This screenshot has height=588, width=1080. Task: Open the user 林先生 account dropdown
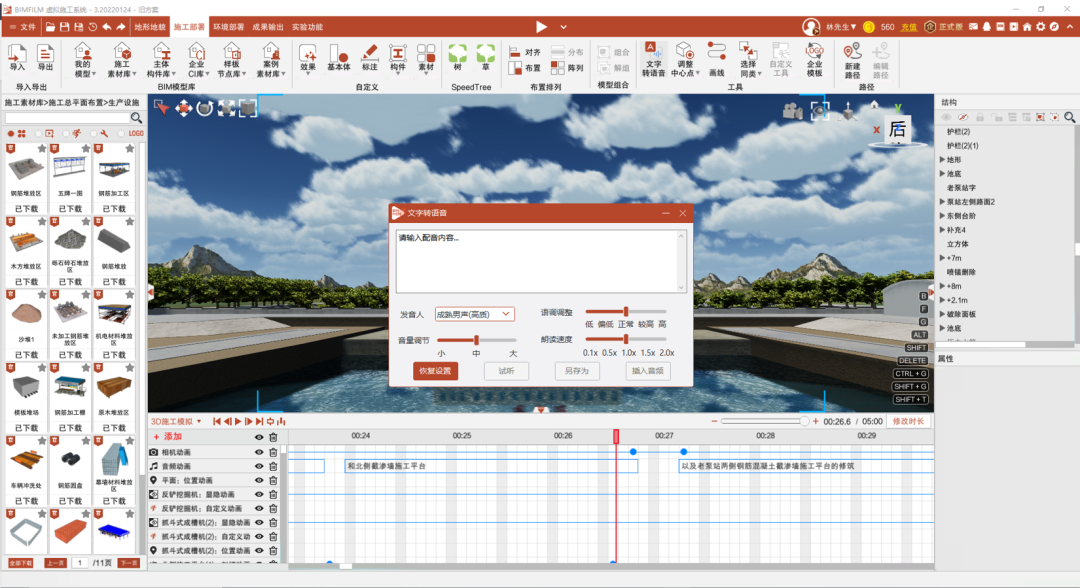840,27
